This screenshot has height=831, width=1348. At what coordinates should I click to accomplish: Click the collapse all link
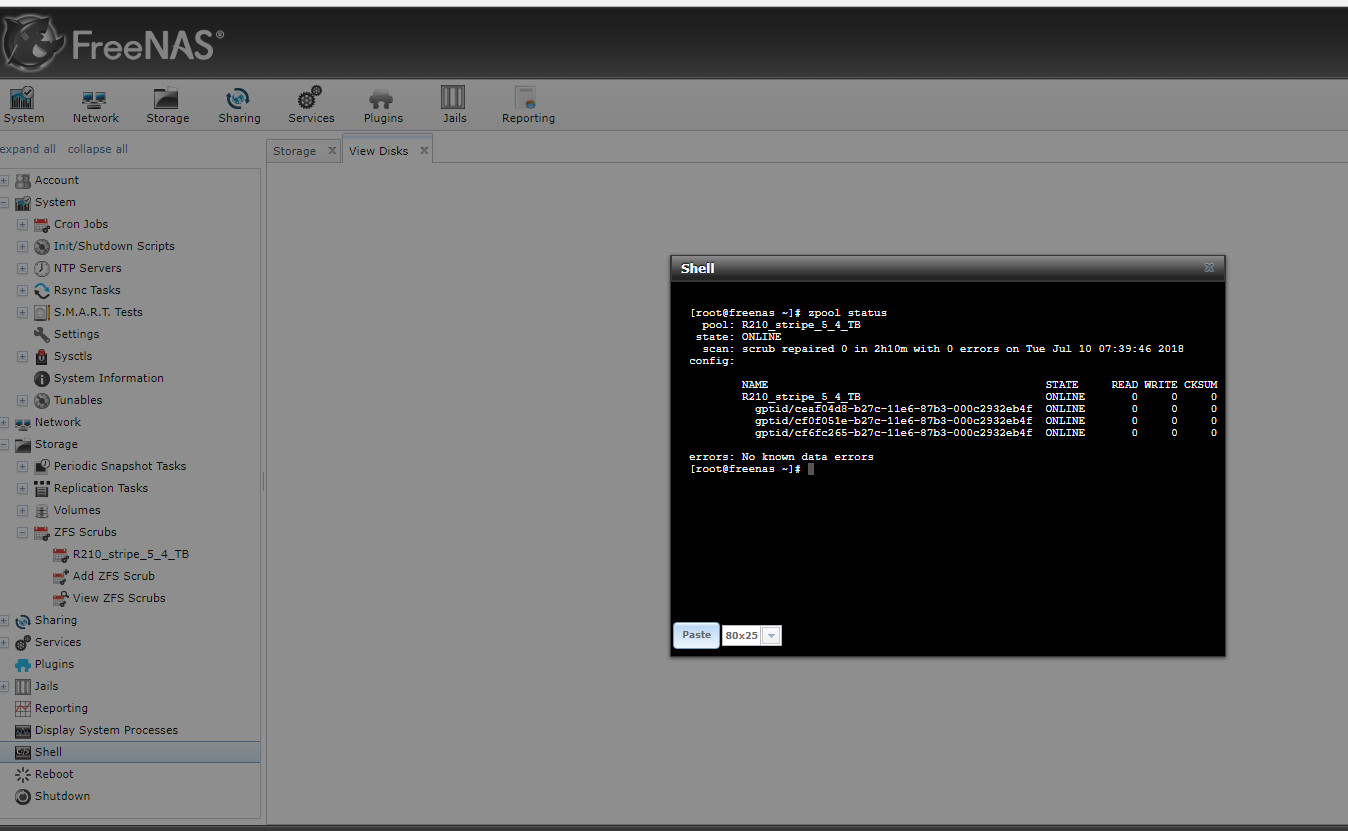(x=97, y=149)
